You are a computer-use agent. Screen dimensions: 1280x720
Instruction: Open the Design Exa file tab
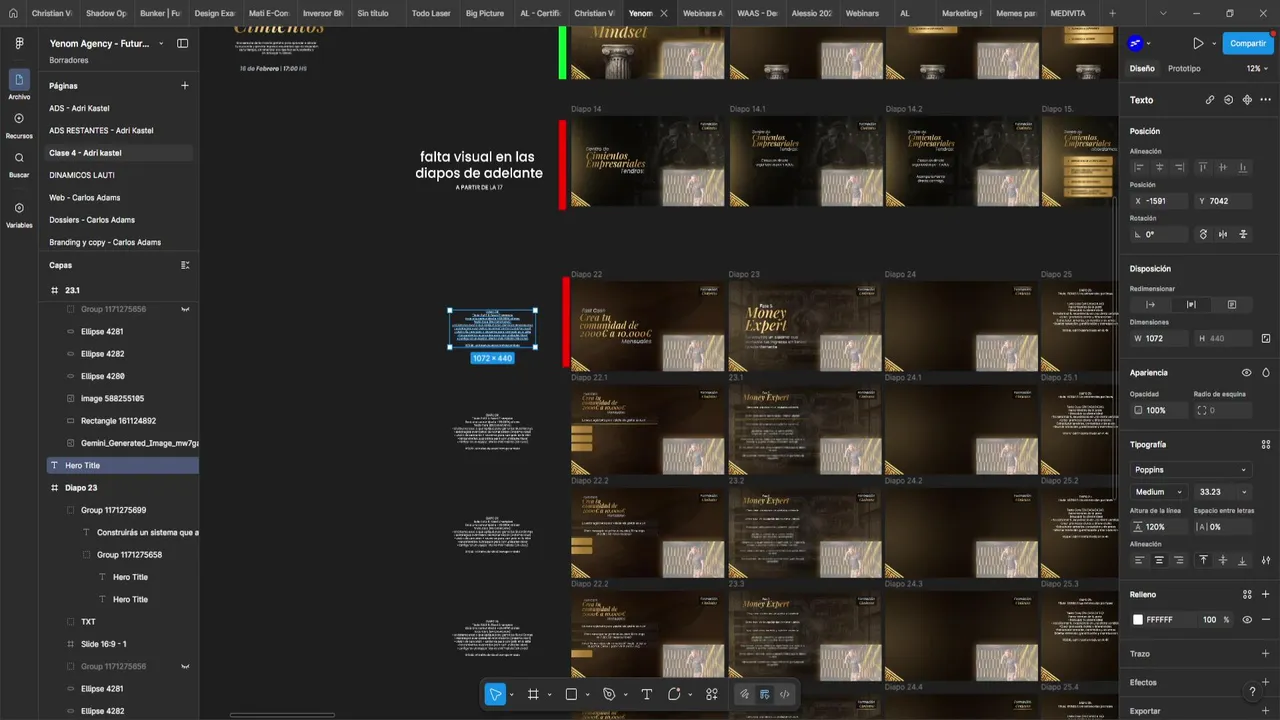click(x=214, y=13)
